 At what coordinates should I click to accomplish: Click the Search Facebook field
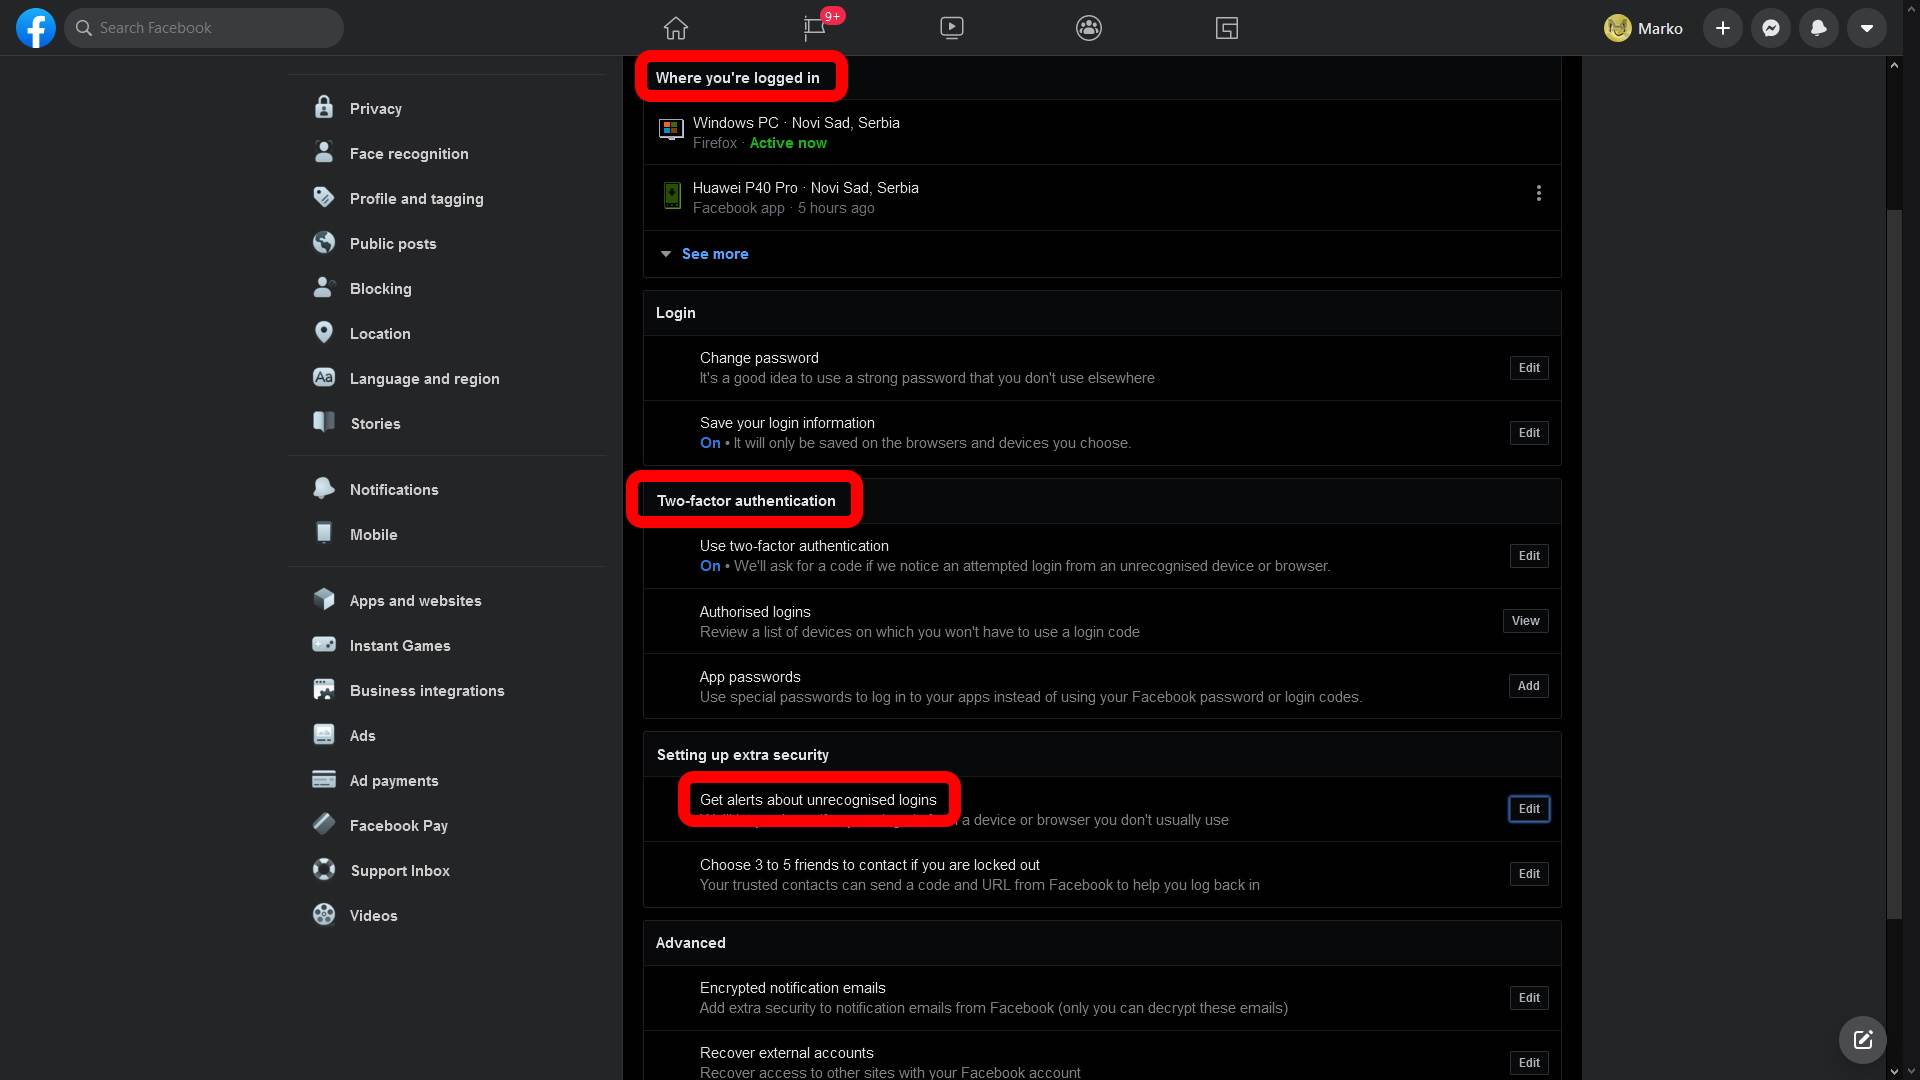pyautogui.click(x=205, y=28)
